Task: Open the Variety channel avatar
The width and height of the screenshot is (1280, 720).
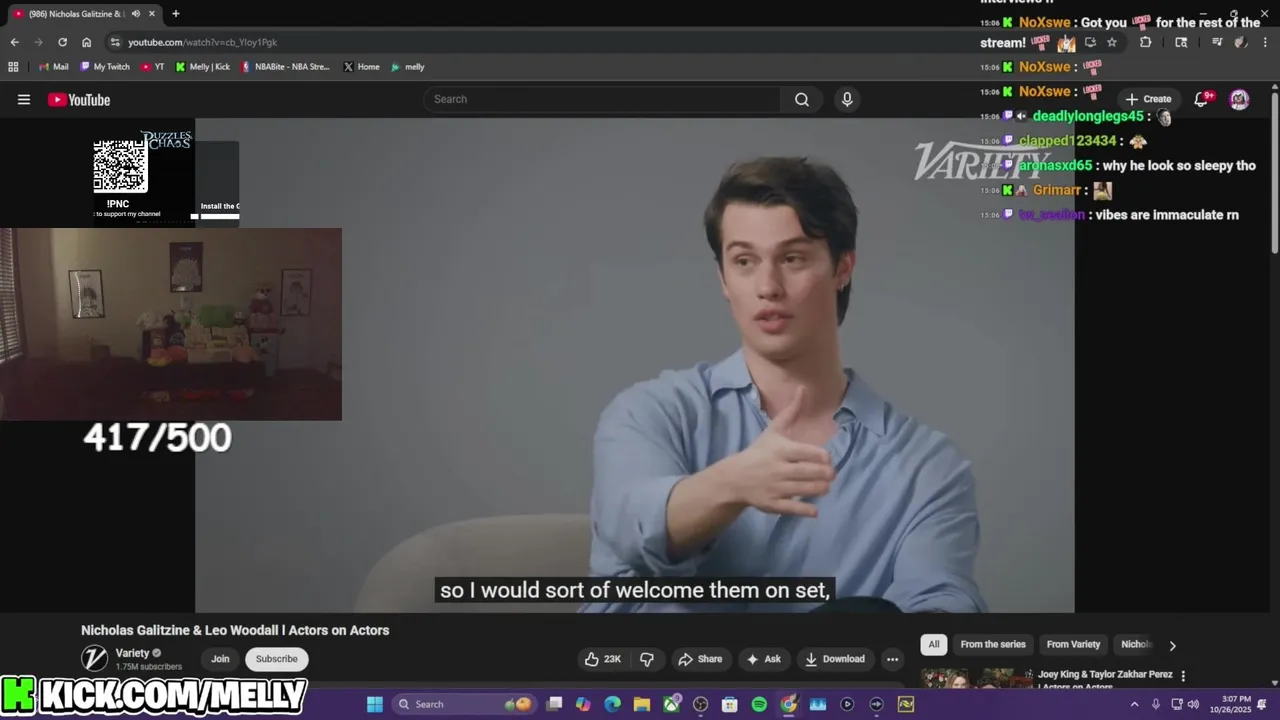Action: [94, 658]
